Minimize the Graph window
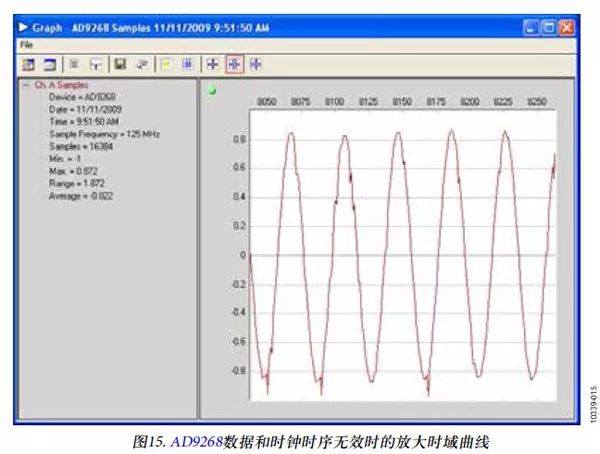 click(x=531, y=28)
